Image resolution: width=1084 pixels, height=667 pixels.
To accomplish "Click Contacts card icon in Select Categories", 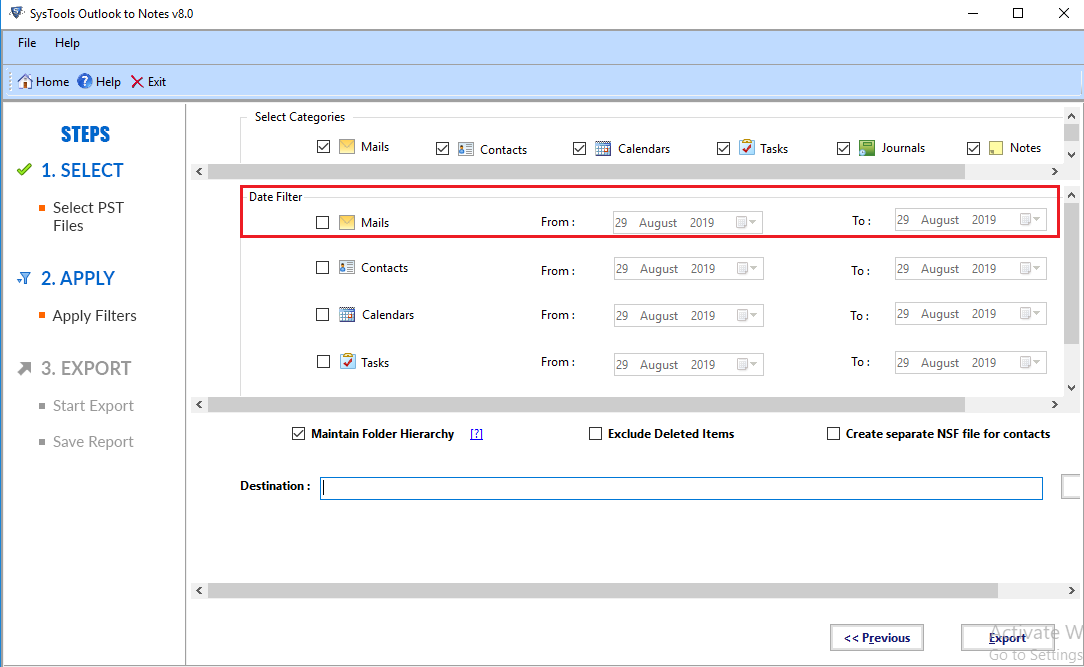I will [x=466, y=149].
